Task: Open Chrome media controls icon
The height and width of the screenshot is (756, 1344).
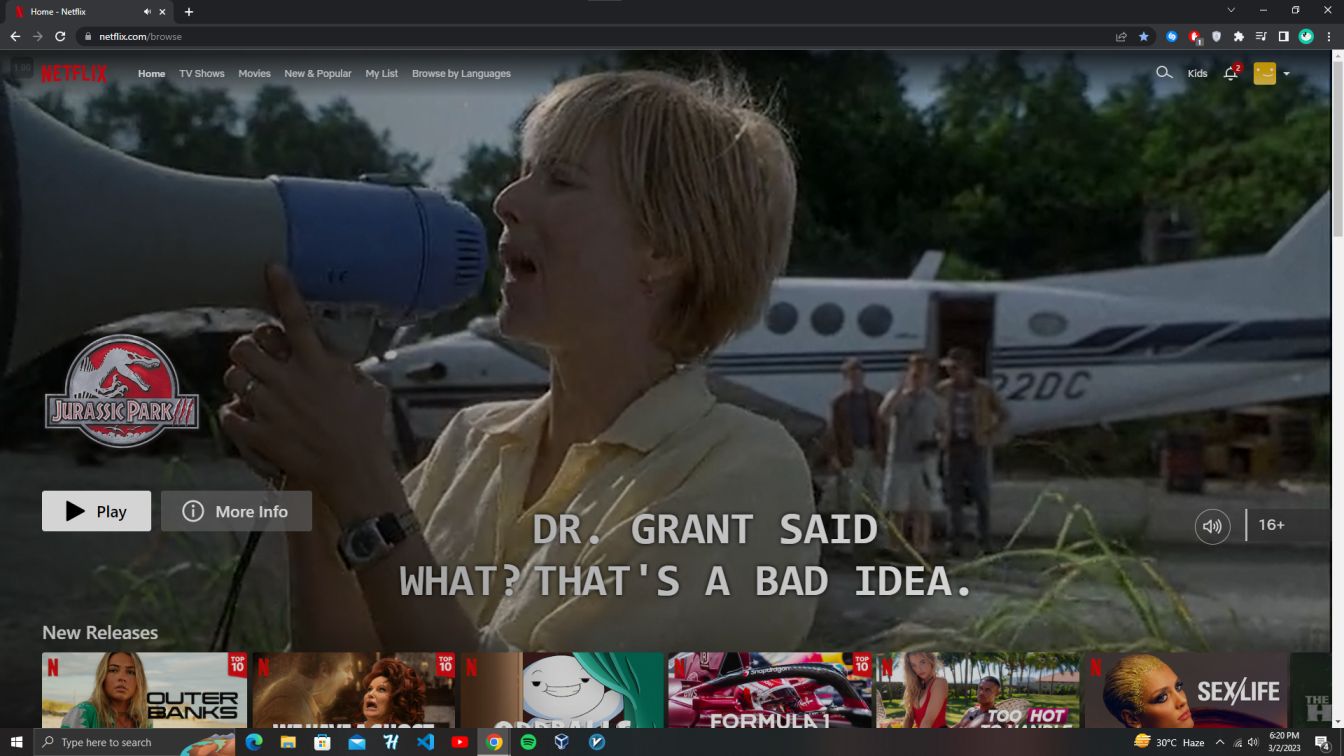Action: (x=1261, y=36)
